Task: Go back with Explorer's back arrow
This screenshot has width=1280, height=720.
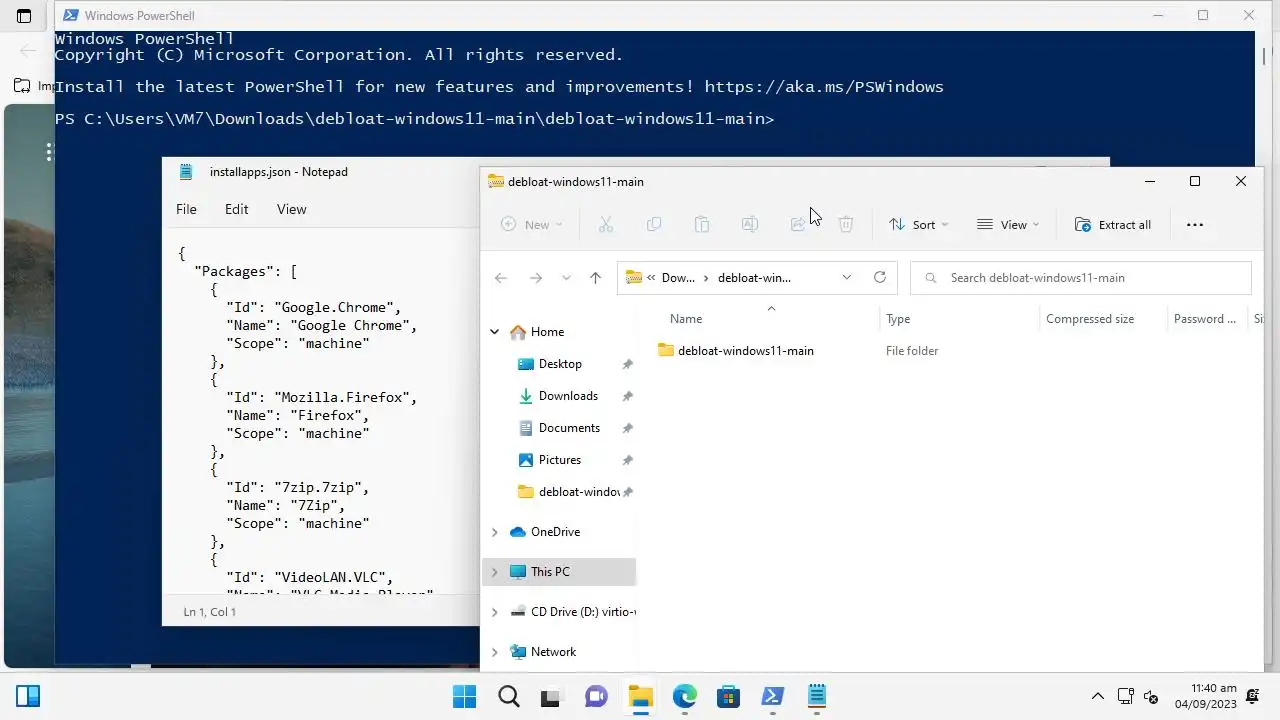Action: click(x=501, y=278)
